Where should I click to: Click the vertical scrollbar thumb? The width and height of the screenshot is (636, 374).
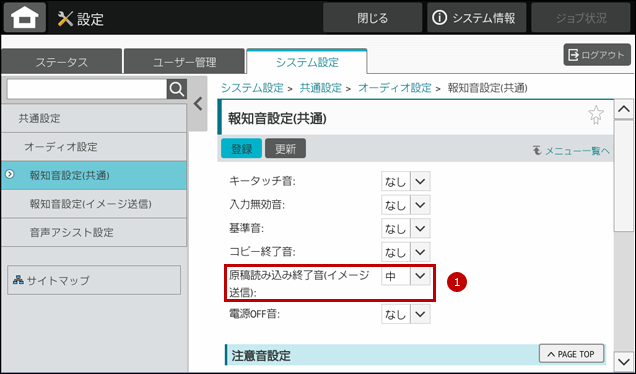[623, 175]
